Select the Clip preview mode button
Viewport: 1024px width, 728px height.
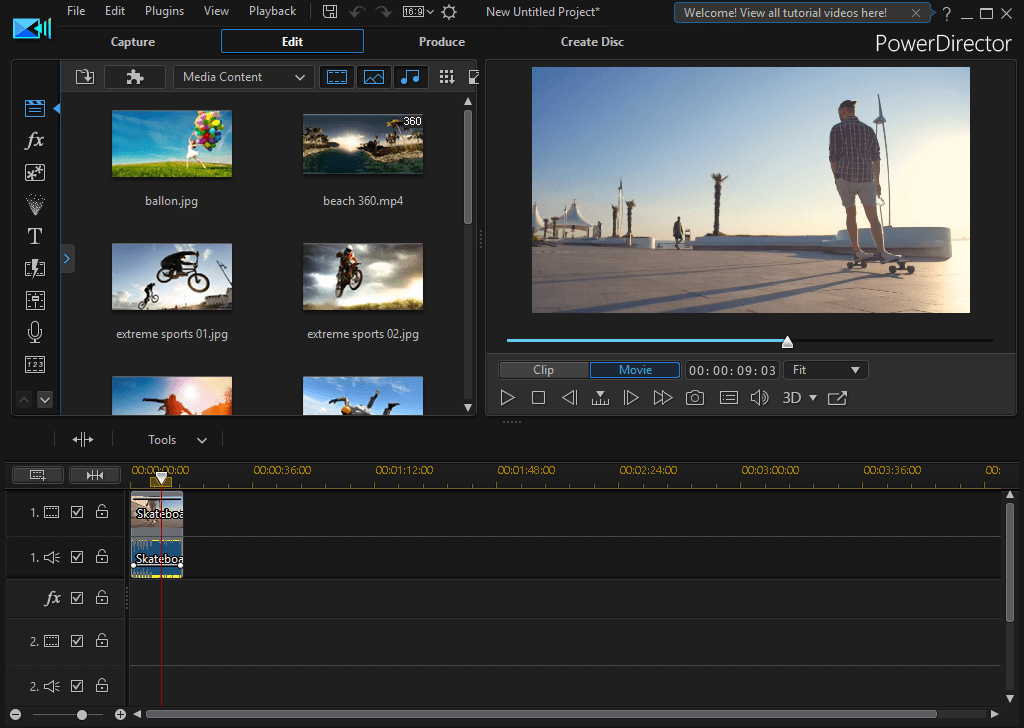544,370
